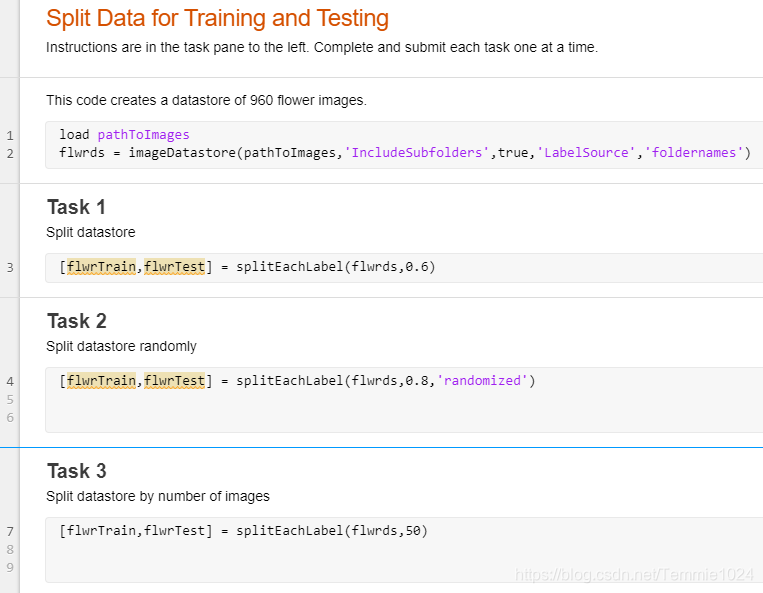Click the 'Task 1' heading
763x593 pixels.
76,207
